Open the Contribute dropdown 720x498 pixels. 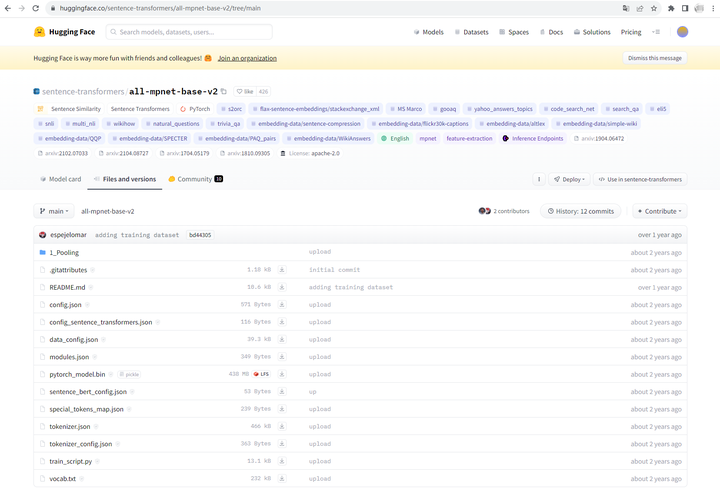click(x=659, y=211)
